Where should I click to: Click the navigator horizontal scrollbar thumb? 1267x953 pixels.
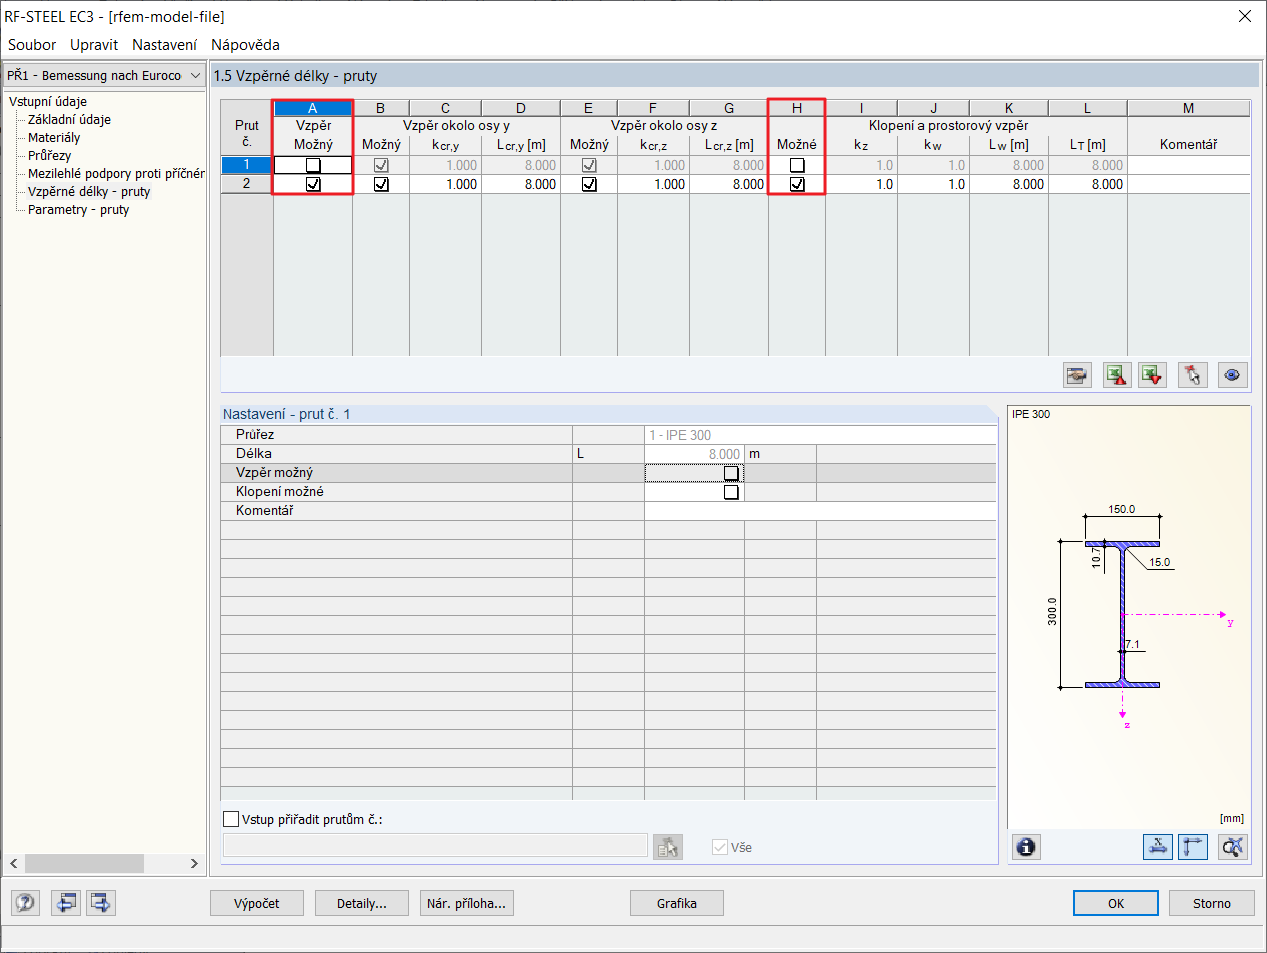pos(84,863)
